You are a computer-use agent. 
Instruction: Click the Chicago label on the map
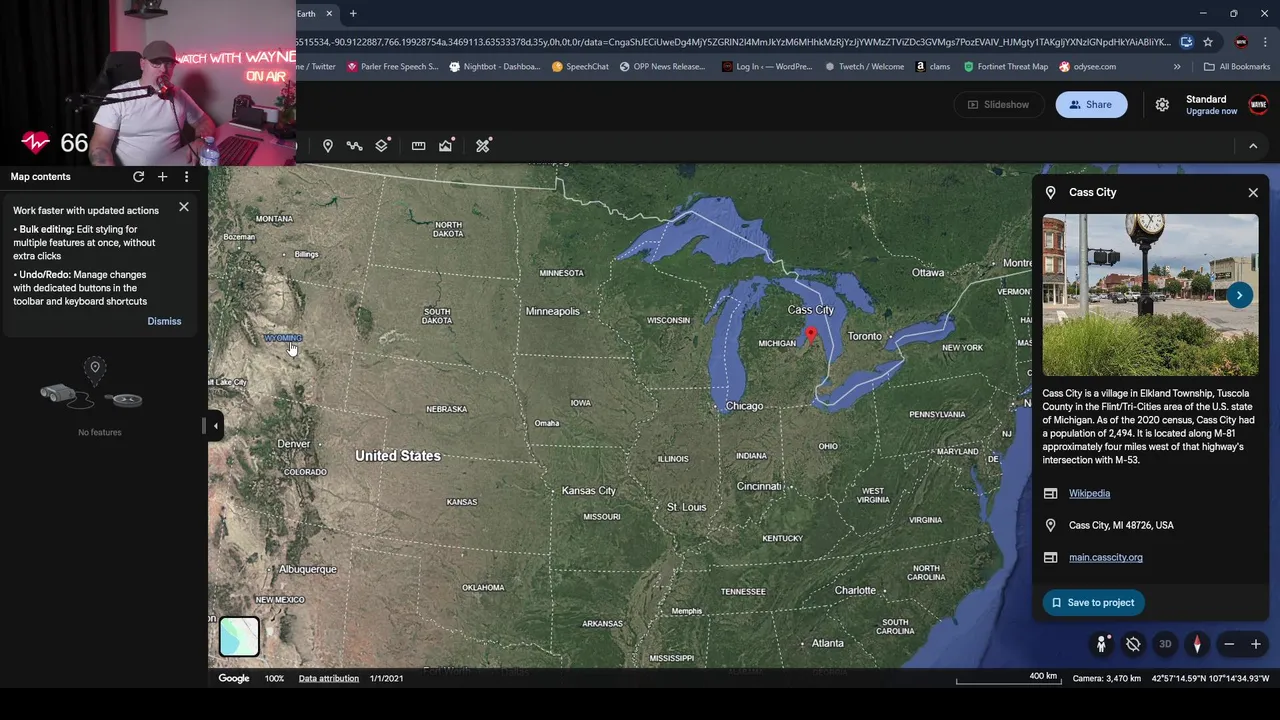[744, 406]
